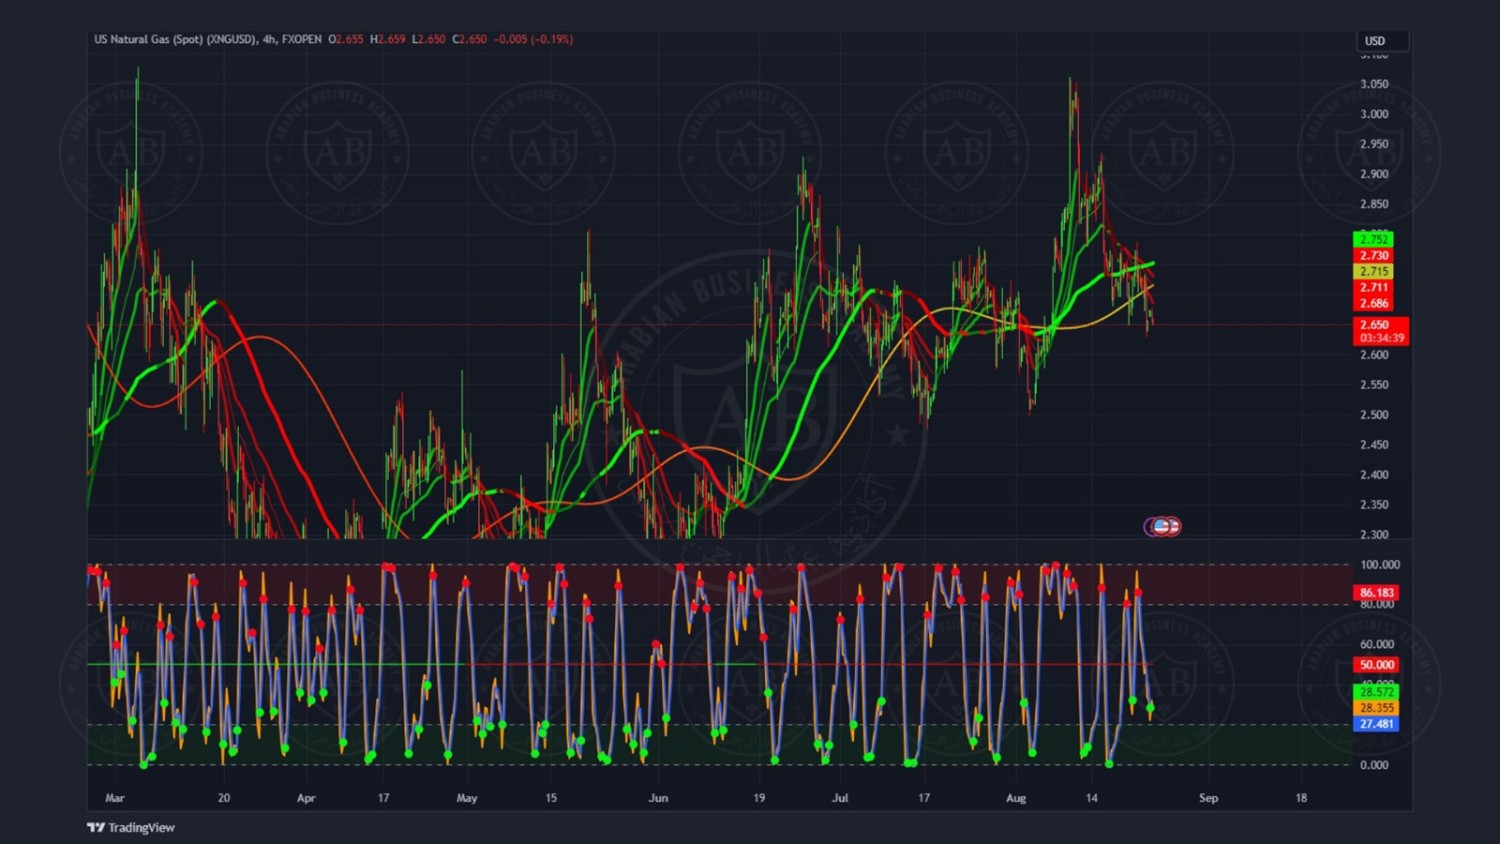1500x844 pixels.
Task: Click the Jul label on the time axis
Action: click(x=840, y=798)
